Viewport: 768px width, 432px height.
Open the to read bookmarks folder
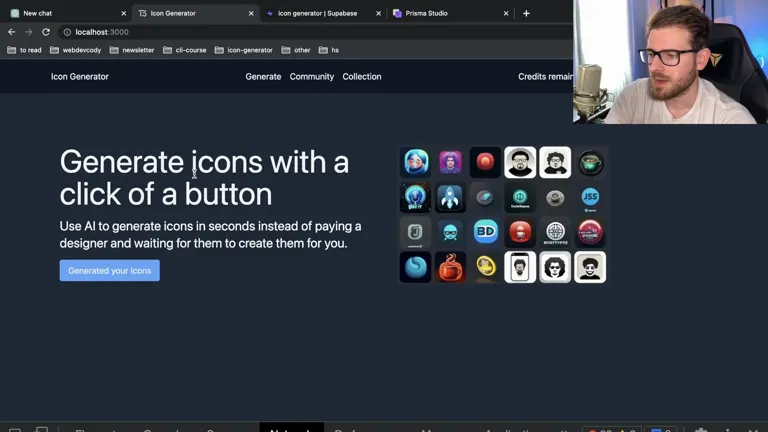coord(24,50)
